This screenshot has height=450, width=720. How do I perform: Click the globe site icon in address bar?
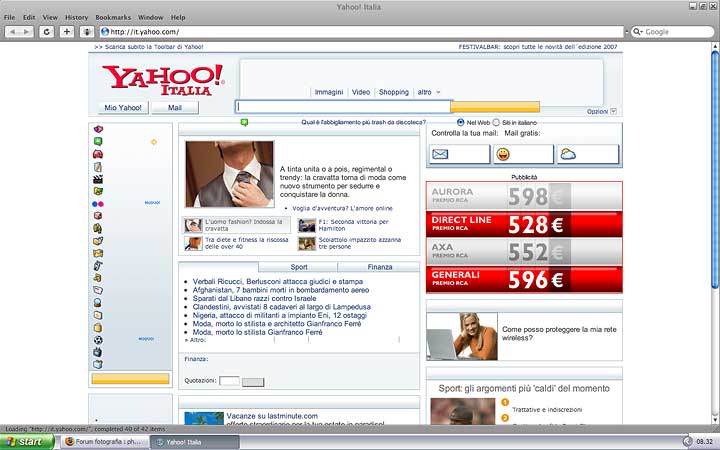point(105,32)
